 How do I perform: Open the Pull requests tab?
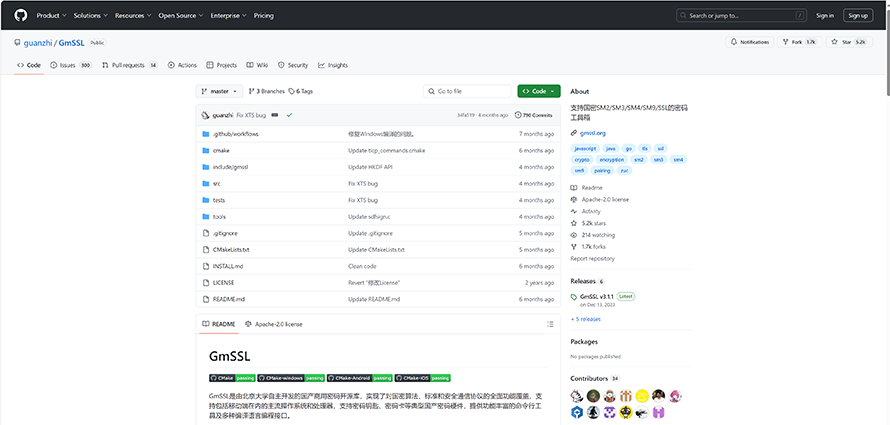tap(129, 65)
